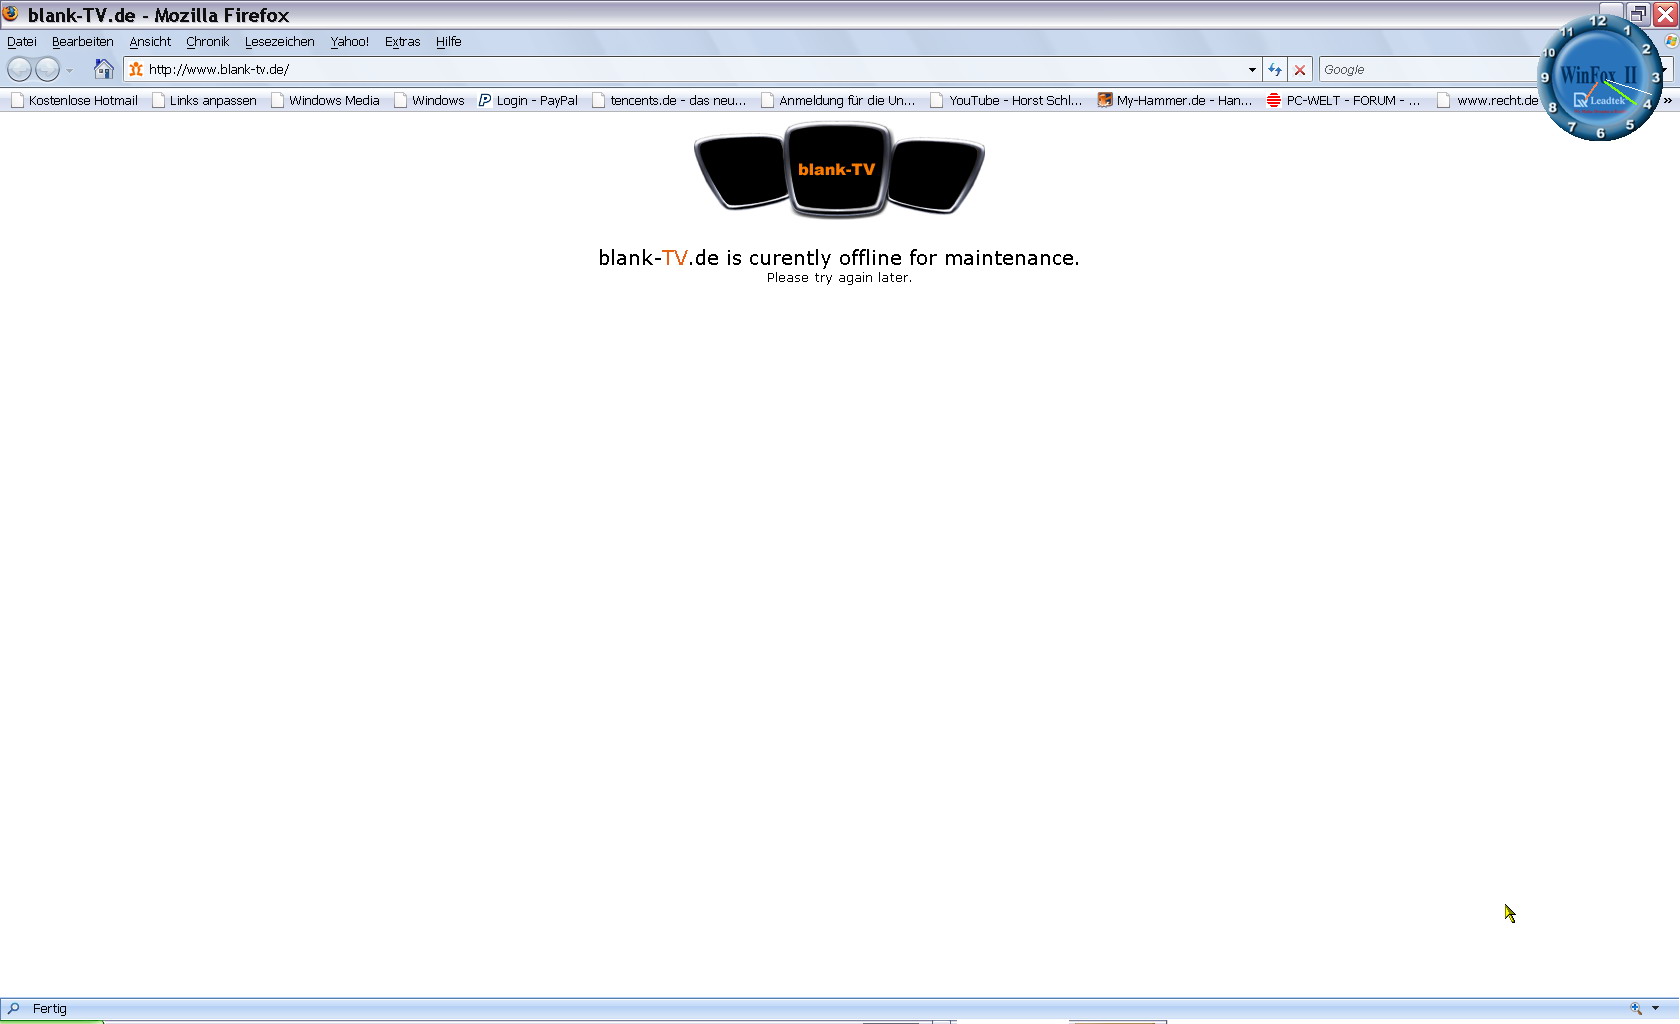The height and width of the screenshot is (1024, 1680).
Task: Open the Kostenlose Hotmail bookmark
Action: point(75,100)
